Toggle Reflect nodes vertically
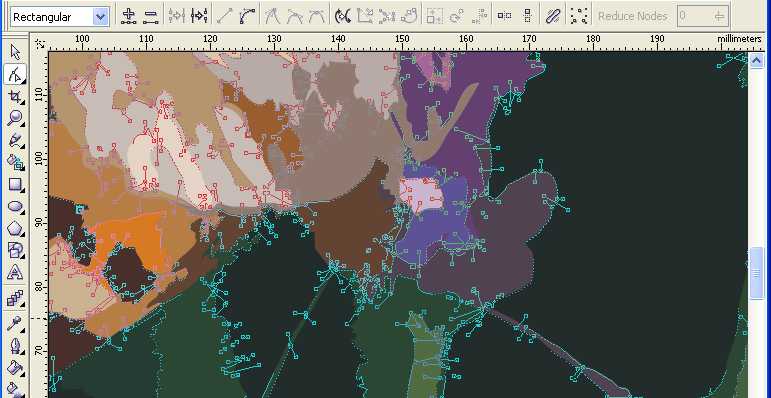 [x=527, y=16]
